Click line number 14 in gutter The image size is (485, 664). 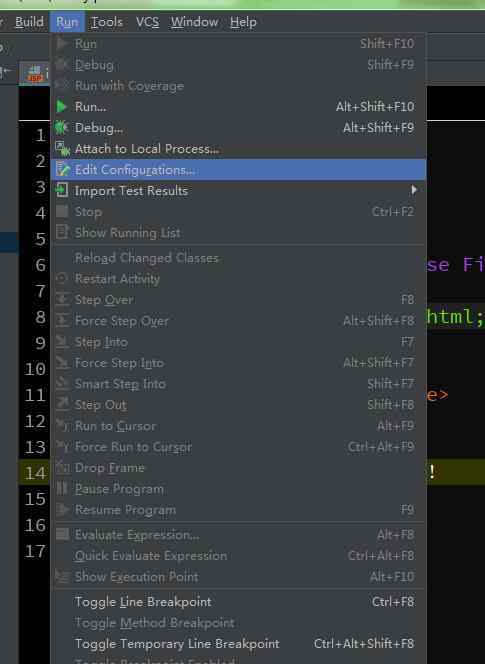(35, 473)
